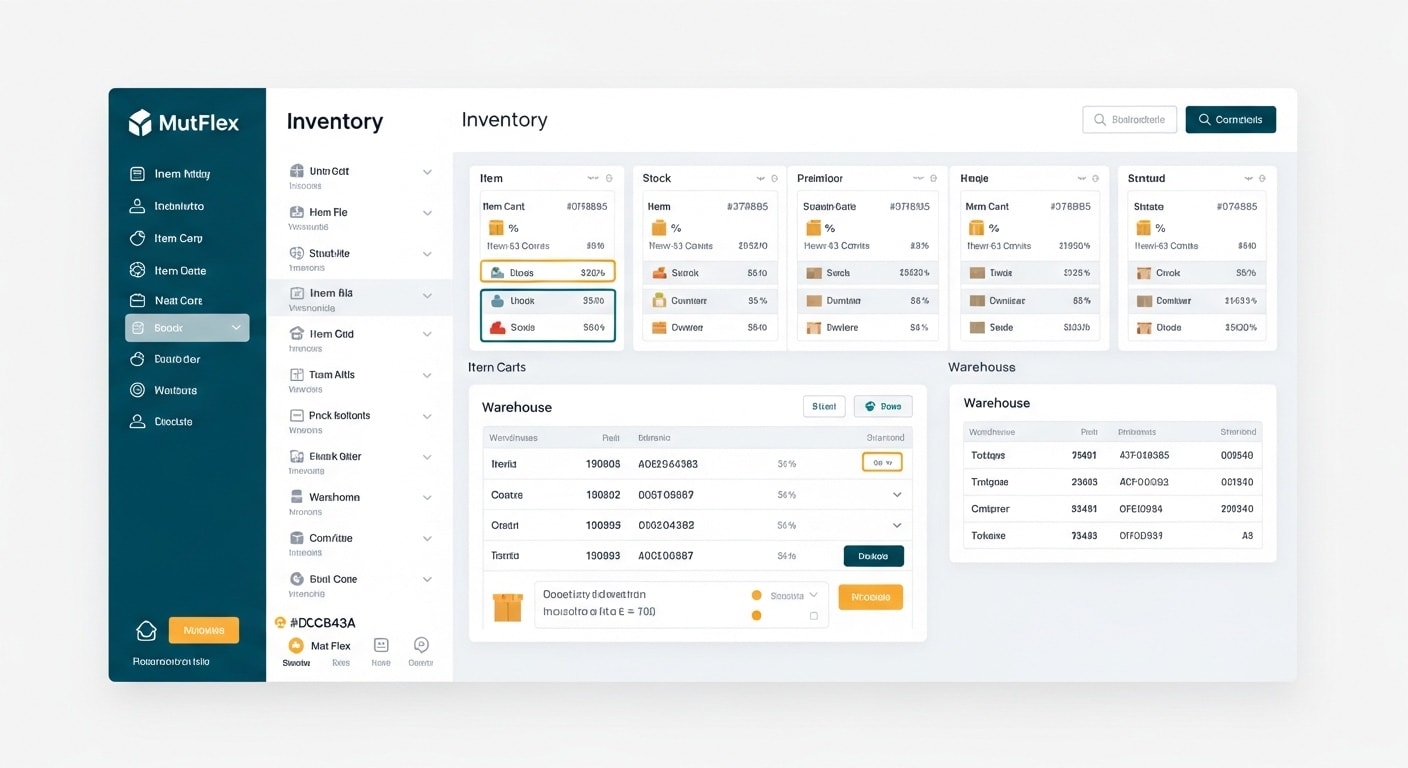
Task: Click the Stient button
Action: pyautogui.click(x=824, y=406)
